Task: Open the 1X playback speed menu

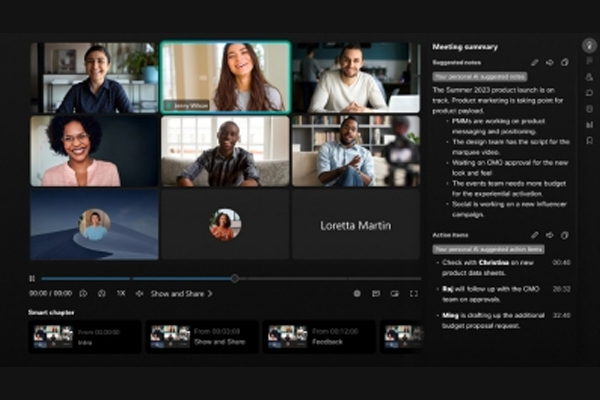Action: [x=120, y=294]
